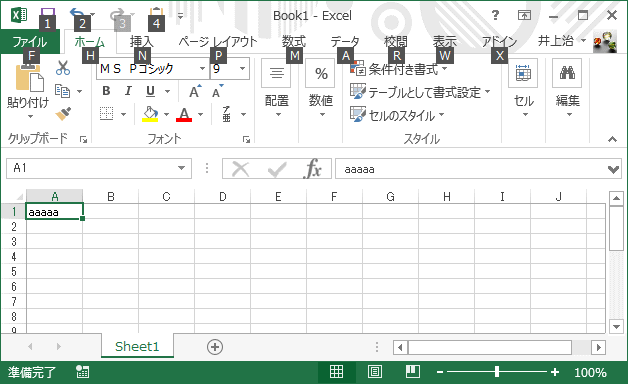Toggle Bold formatting
Viewport: 628px width, 384px height.
click(x=106, y=91)
